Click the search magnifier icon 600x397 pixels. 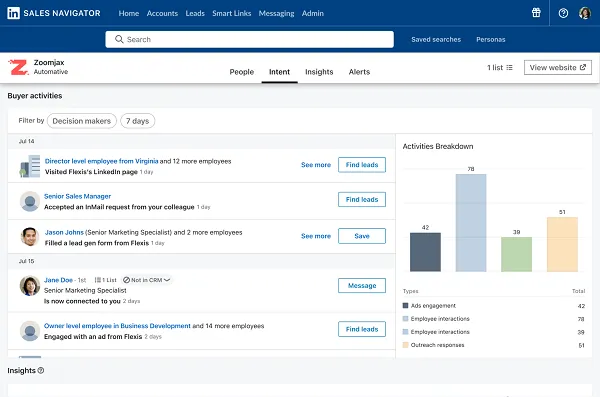tap(119, 39)
